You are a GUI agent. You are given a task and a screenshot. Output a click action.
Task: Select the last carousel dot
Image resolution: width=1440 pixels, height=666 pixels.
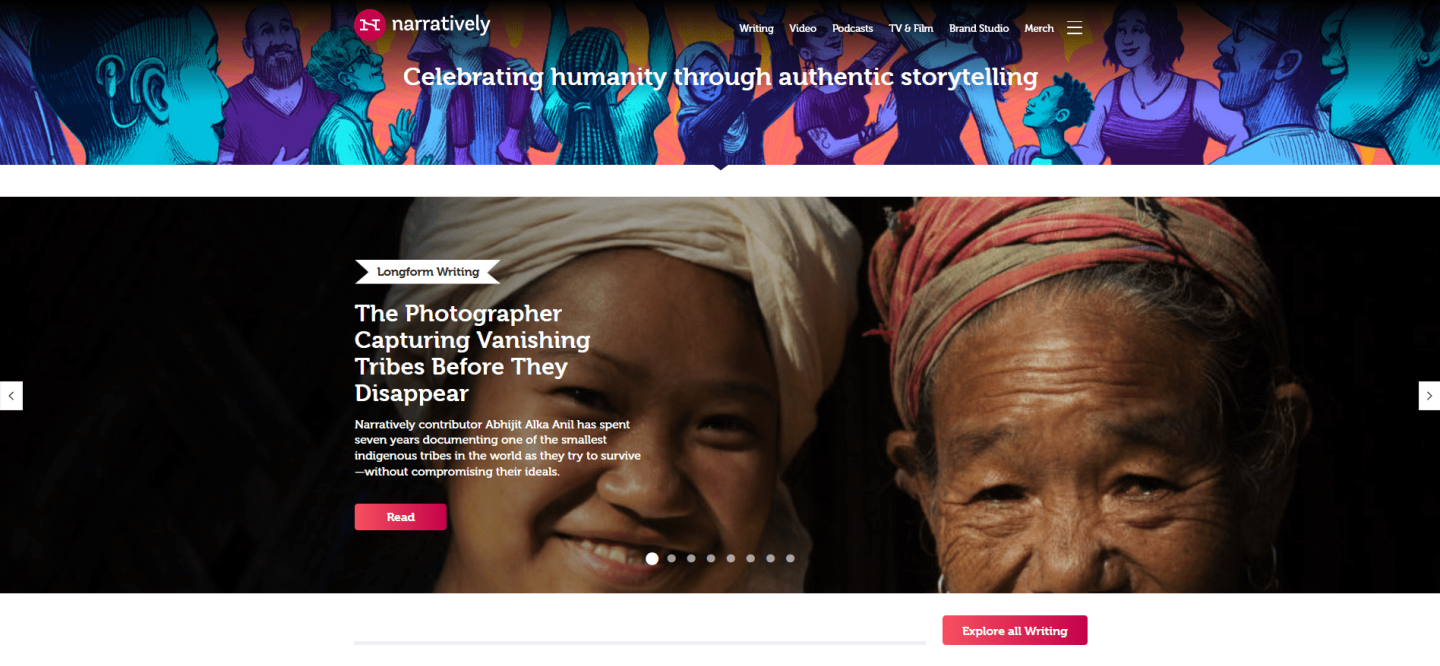coord(790,559)
